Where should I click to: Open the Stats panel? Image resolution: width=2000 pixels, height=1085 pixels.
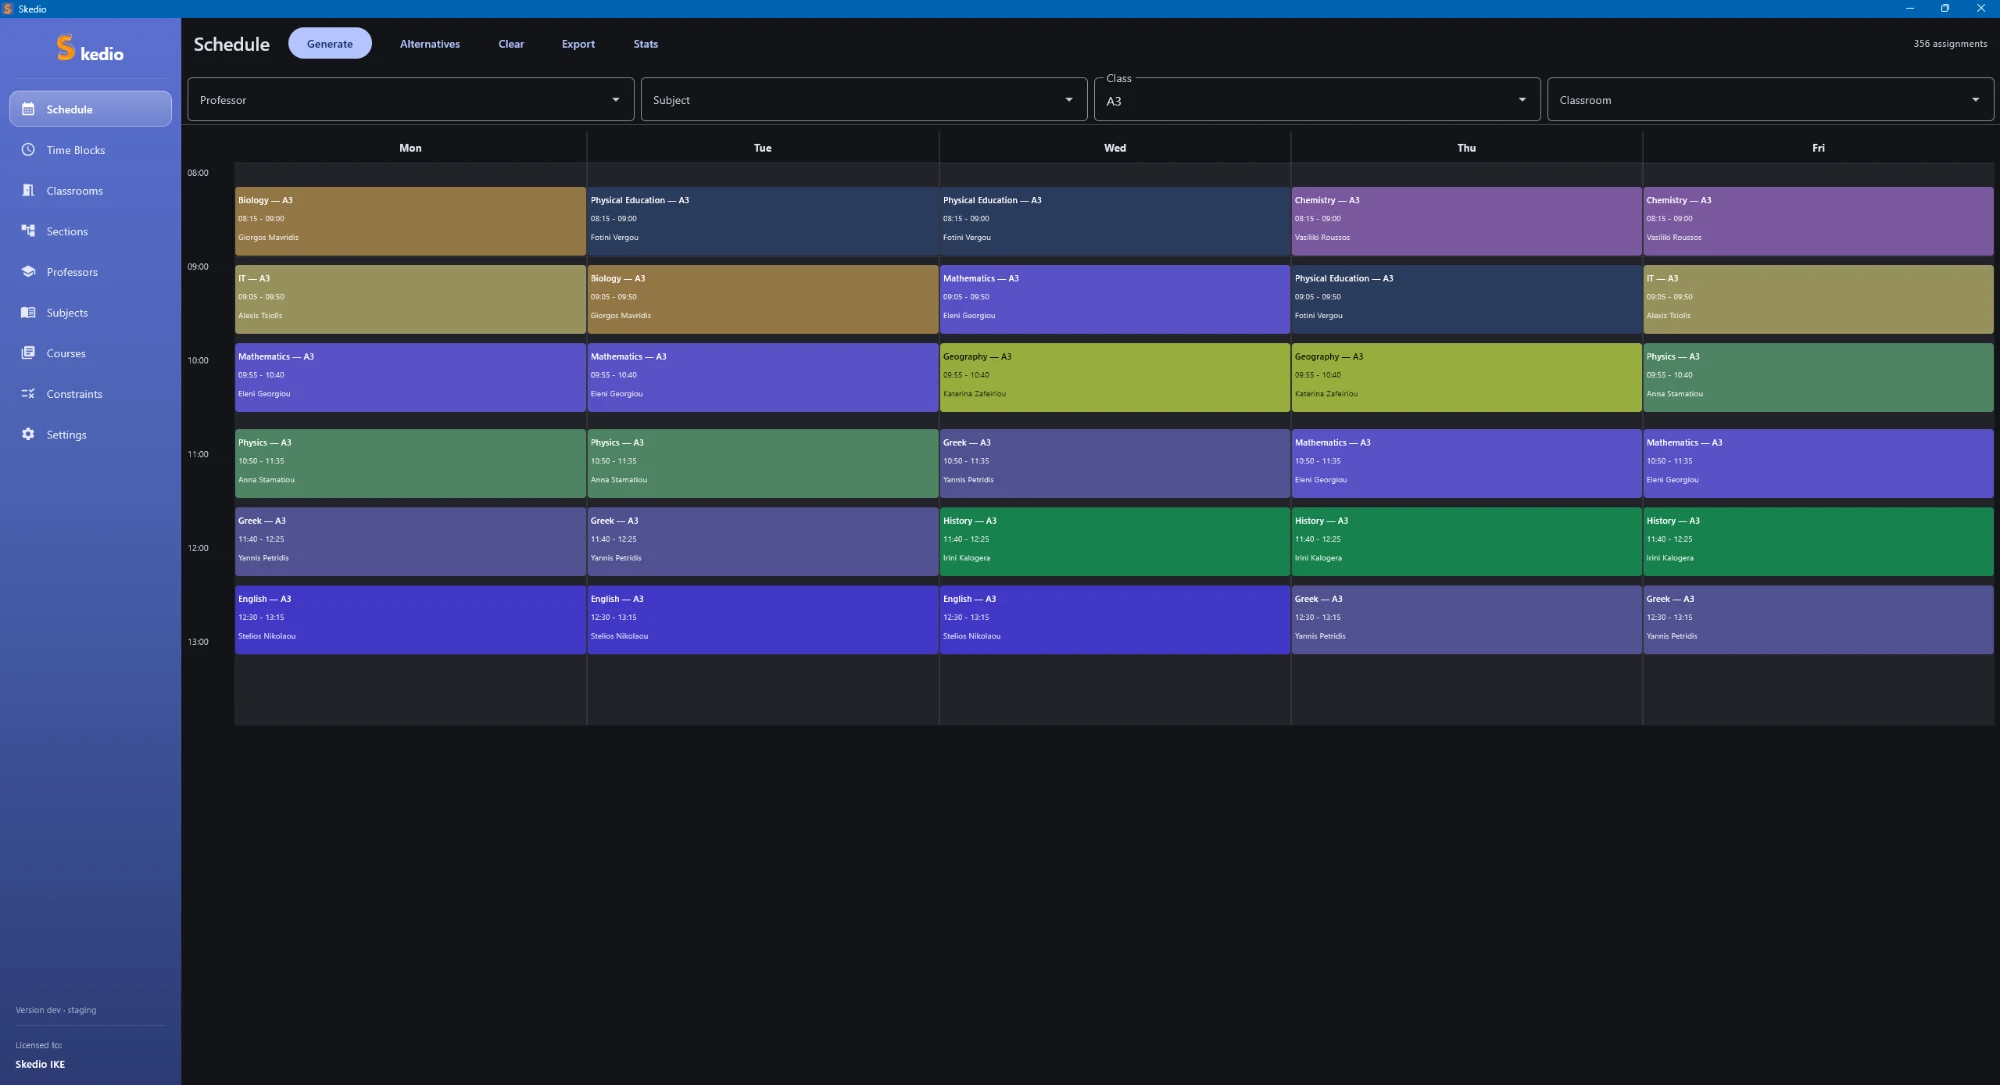point(646,44)
